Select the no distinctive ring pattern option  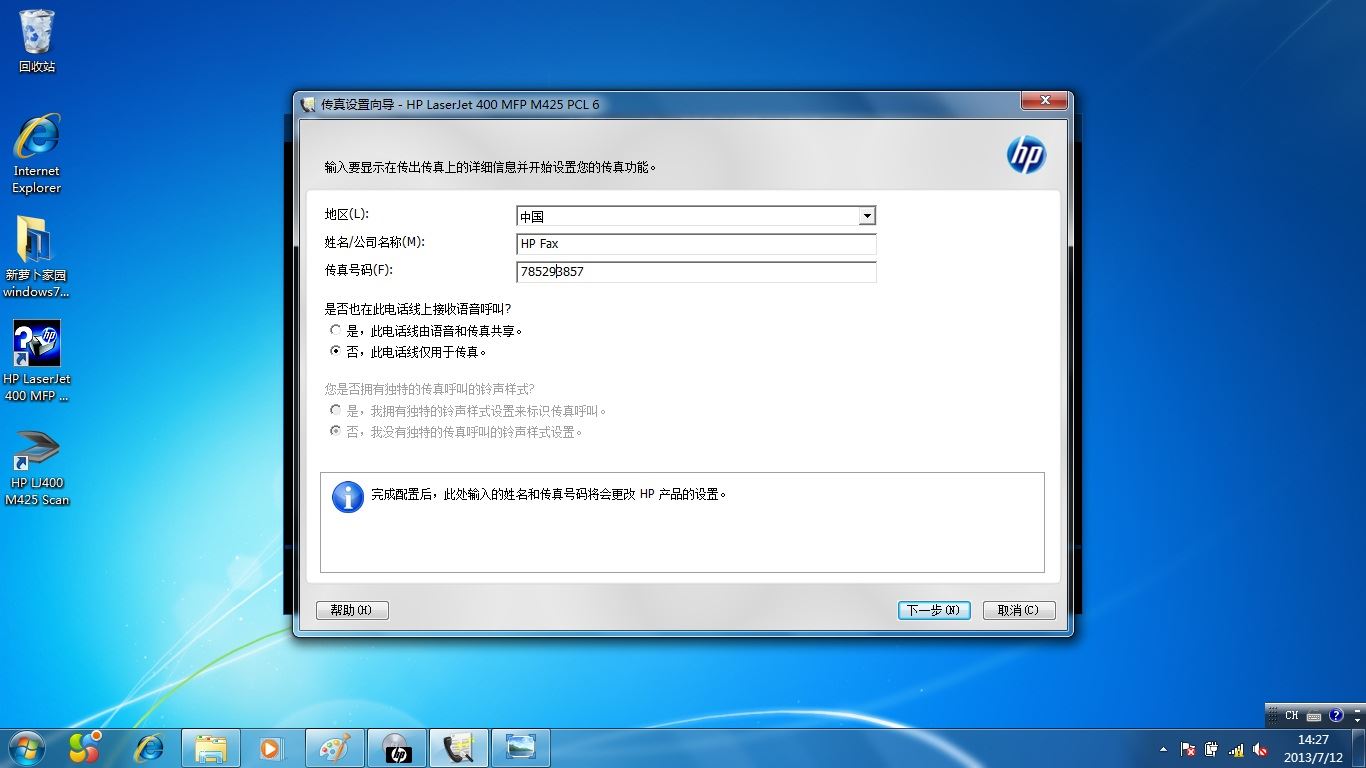point(456,432)
